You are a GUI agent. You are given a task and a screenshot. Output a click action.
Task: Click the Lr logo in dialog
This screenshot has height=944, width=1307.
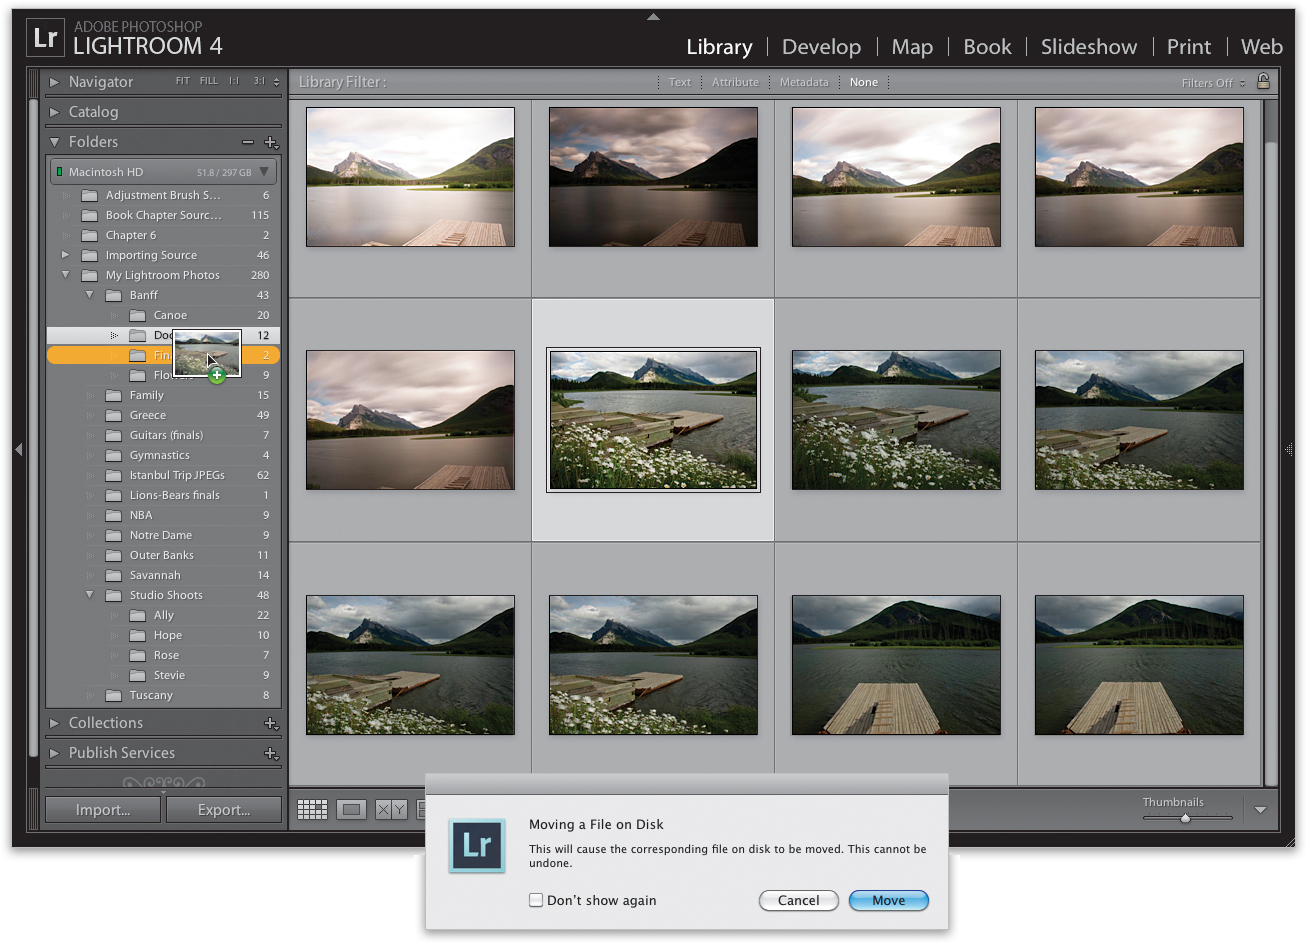point(477,846)
